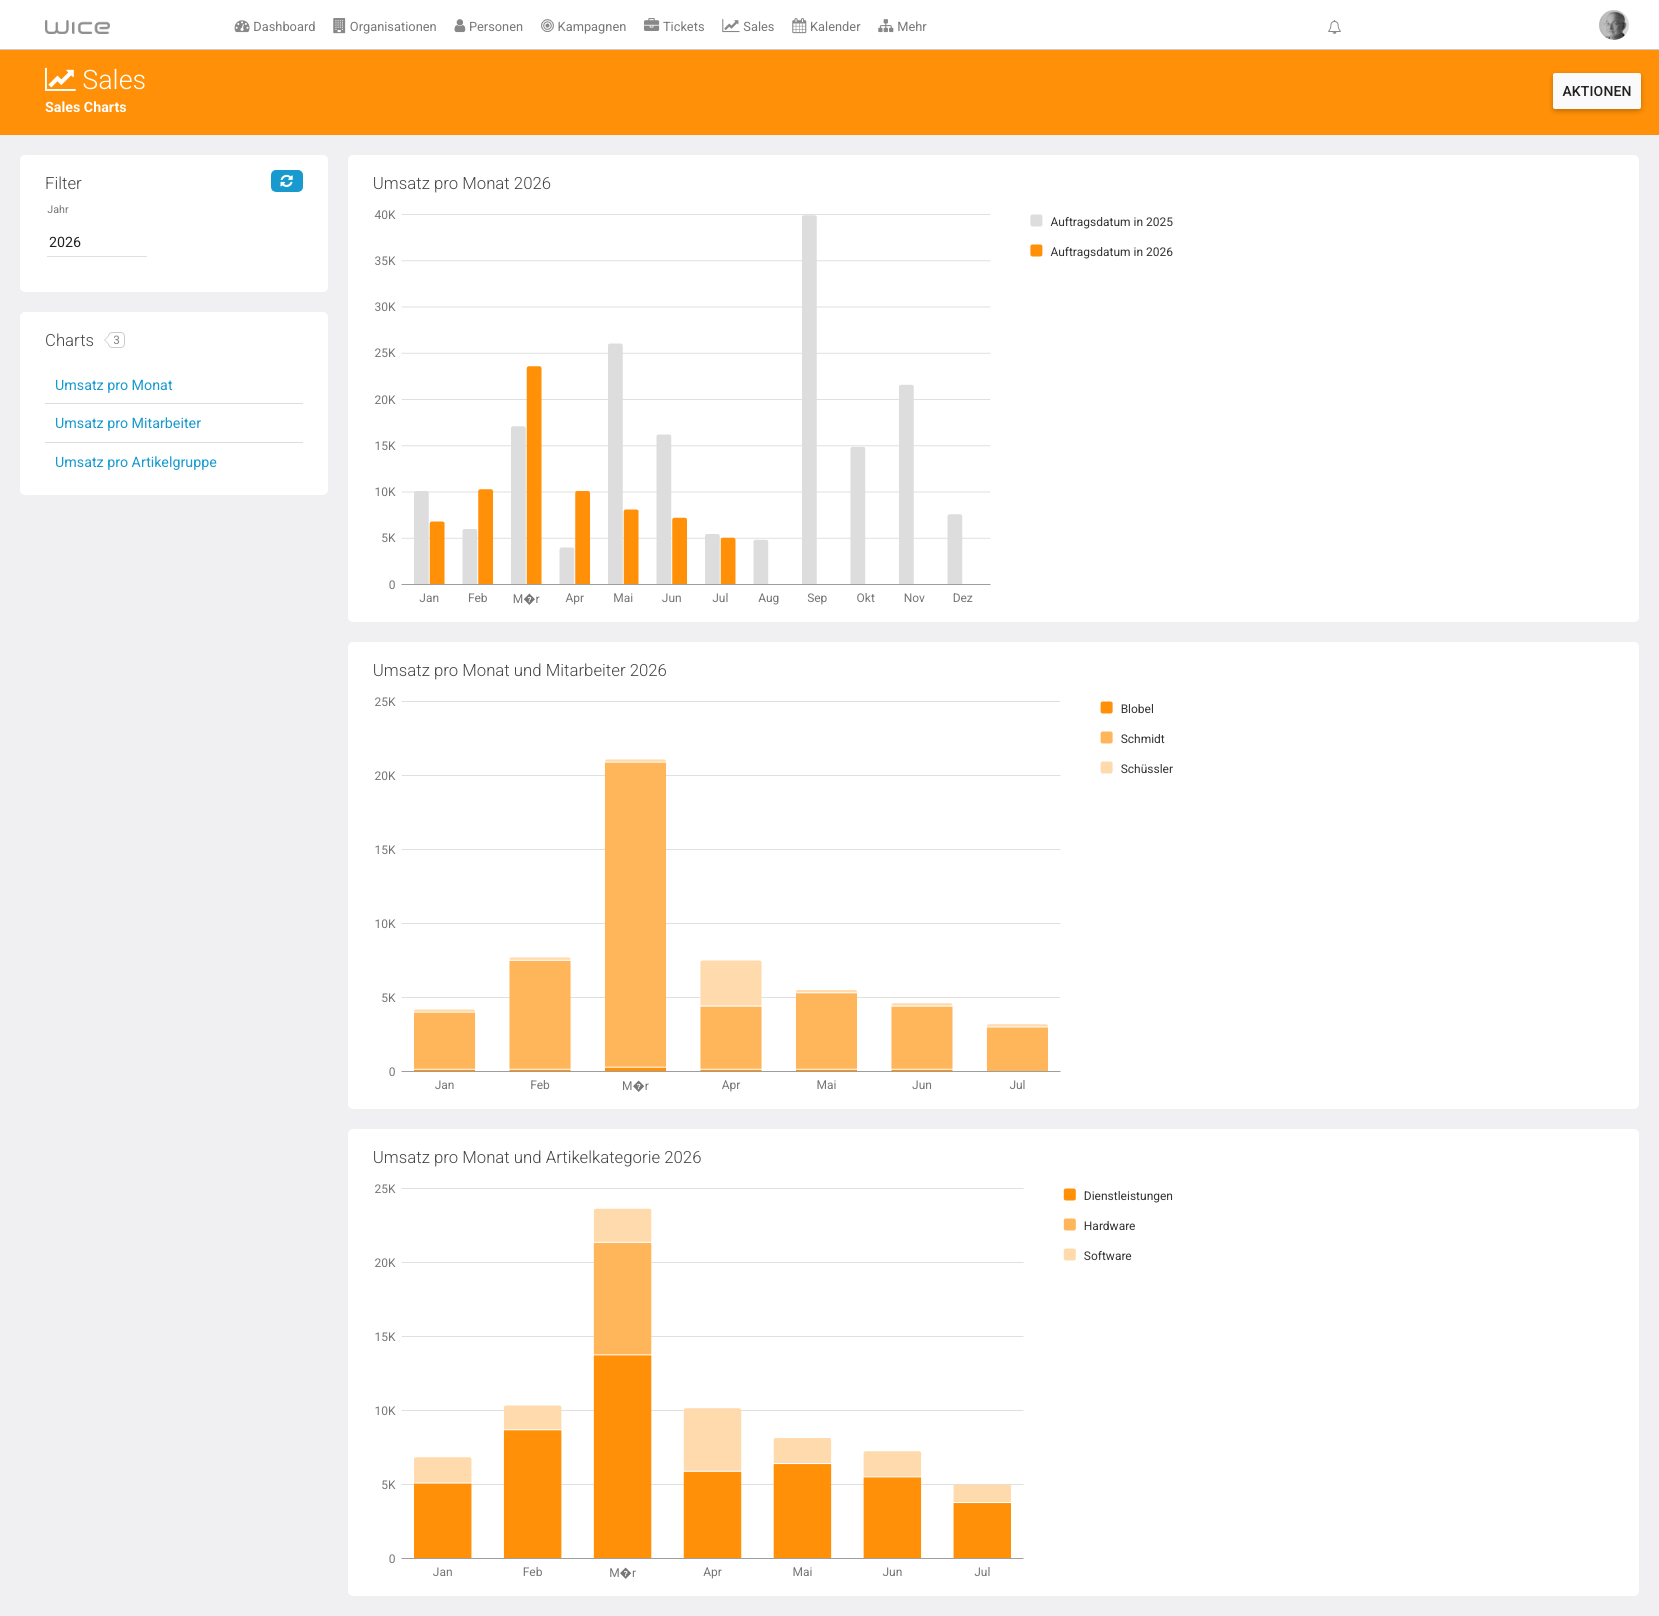Click Dienstleistungen March segment in Artikelkategorie chart
Viewport: 1659px width, 1616px height.
click(622, 1456)
